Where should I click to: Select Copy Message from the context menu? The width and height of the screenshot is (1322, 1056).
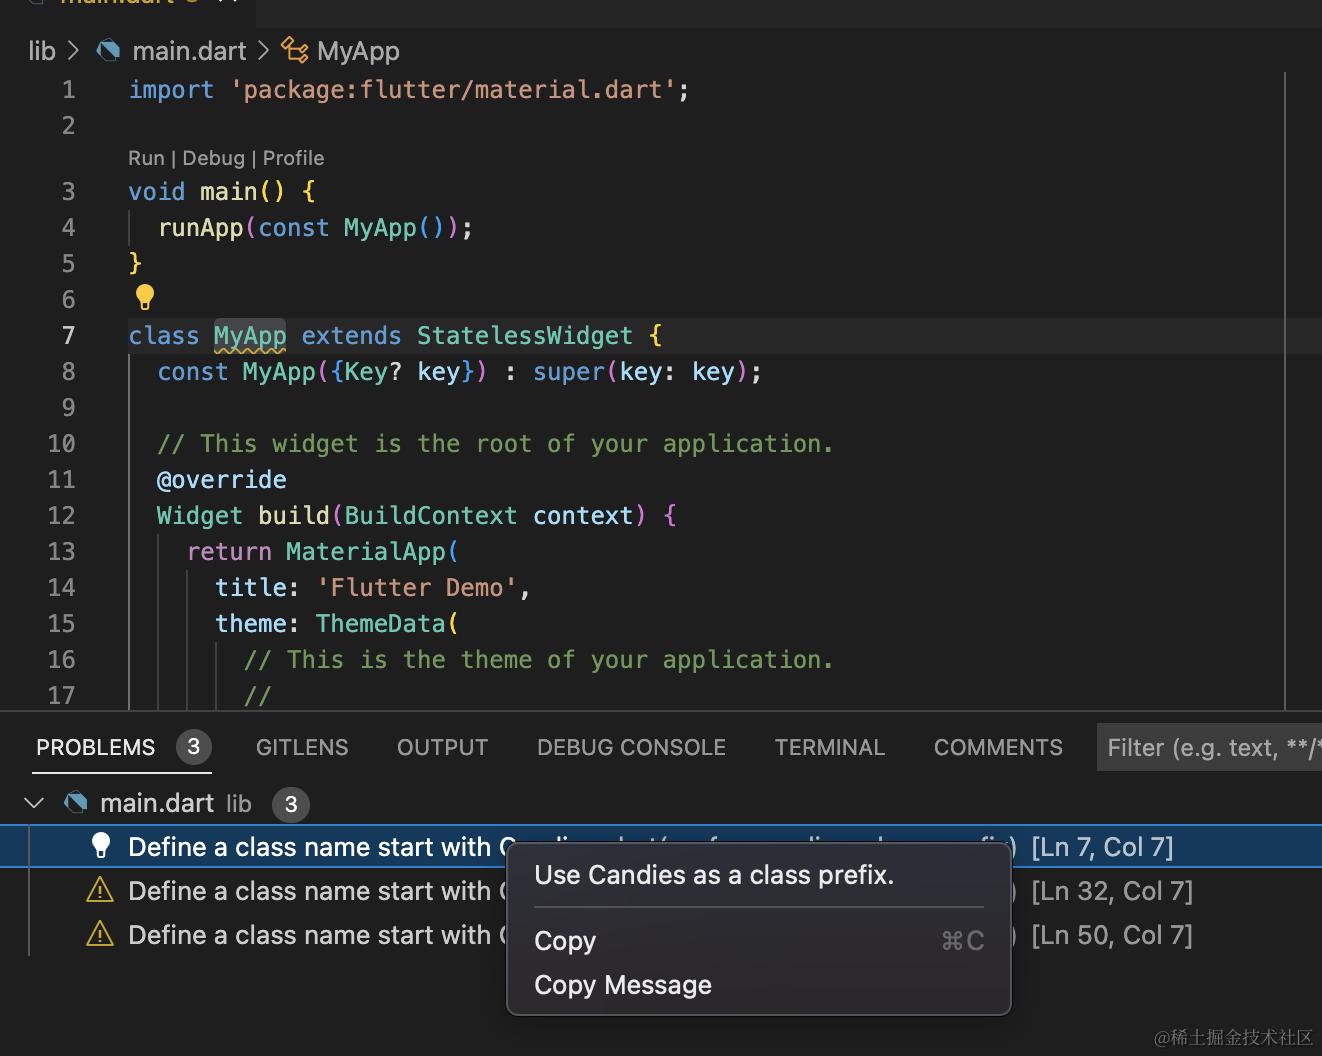623,985
